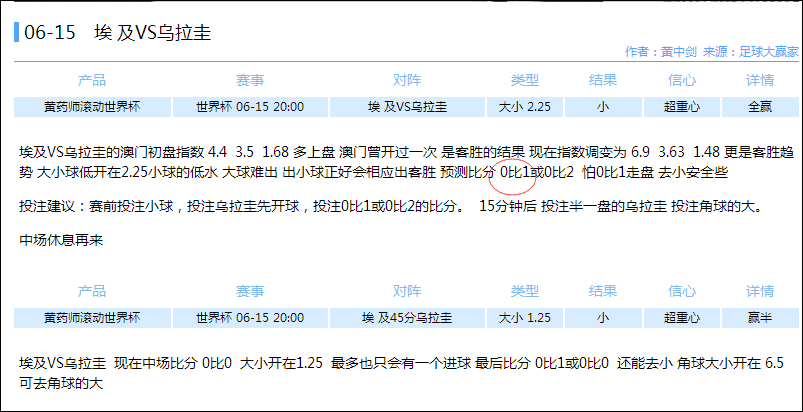Viewport: 803px width, 412px height.
Task: Click 对阵 header of the 全赢 table
Action: (407, 80)
